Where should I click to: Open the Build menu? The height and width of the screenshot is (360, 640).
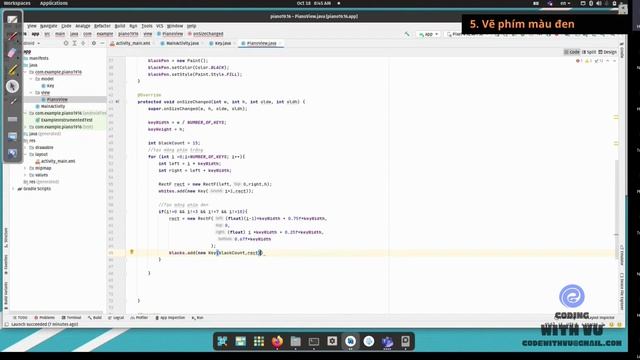[120, 26]
